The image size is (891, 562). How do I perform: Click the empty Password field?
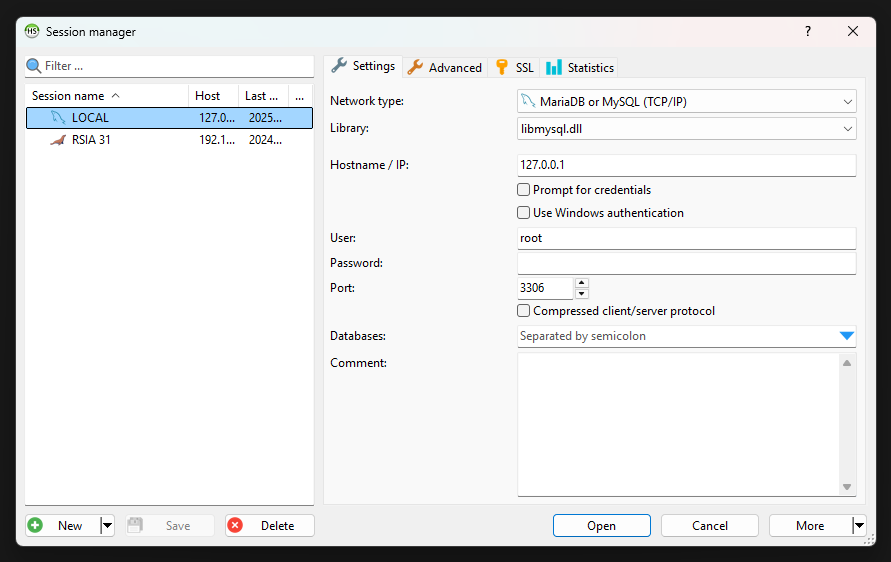click(686, 263)
